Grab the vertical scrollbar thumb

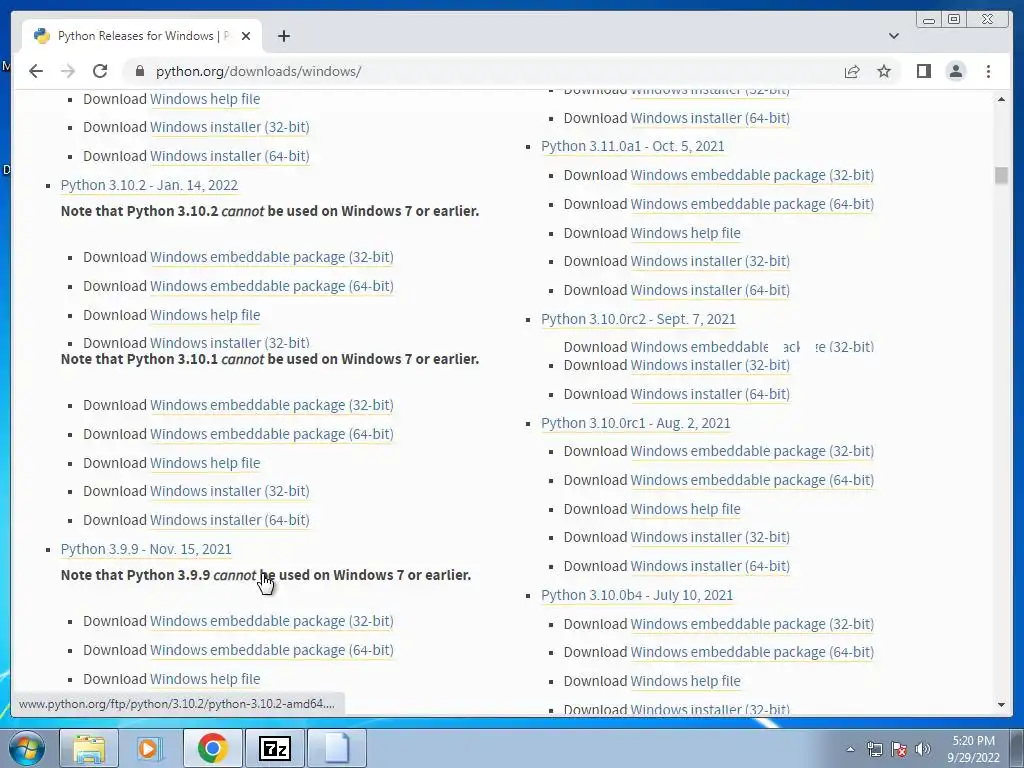[x=1001, y=175]
